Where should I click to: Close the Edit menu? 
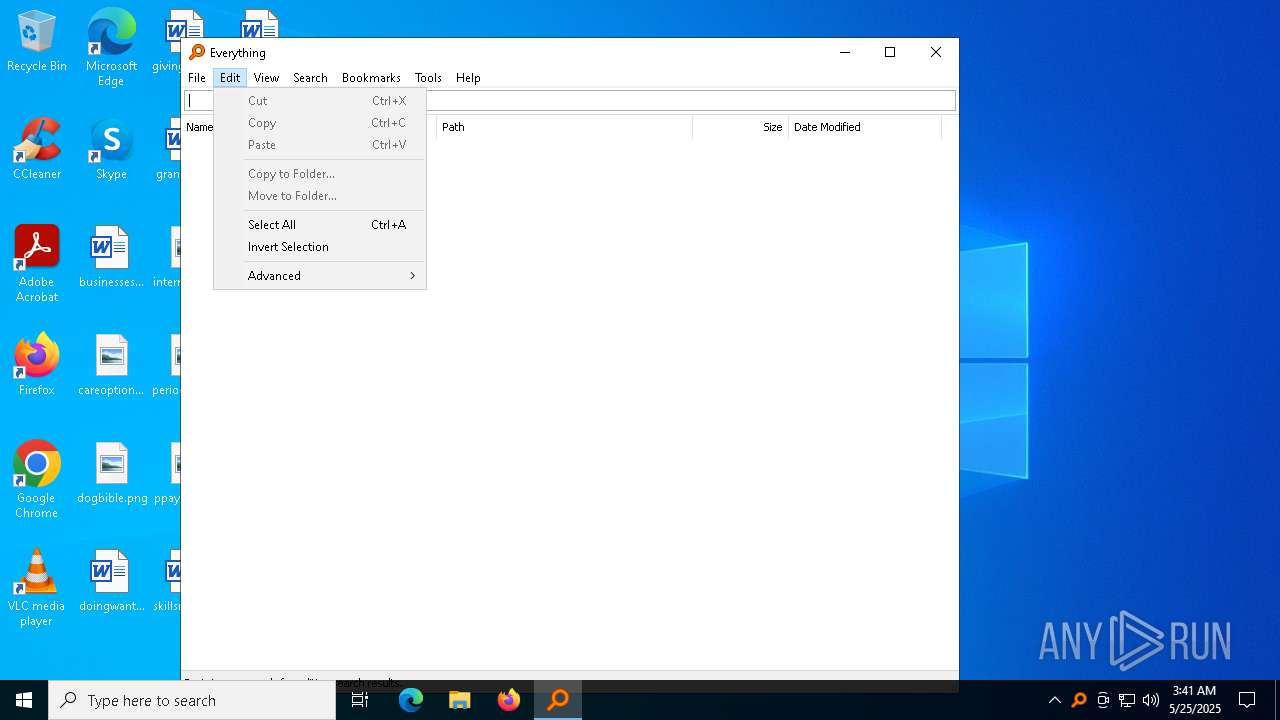230,78
